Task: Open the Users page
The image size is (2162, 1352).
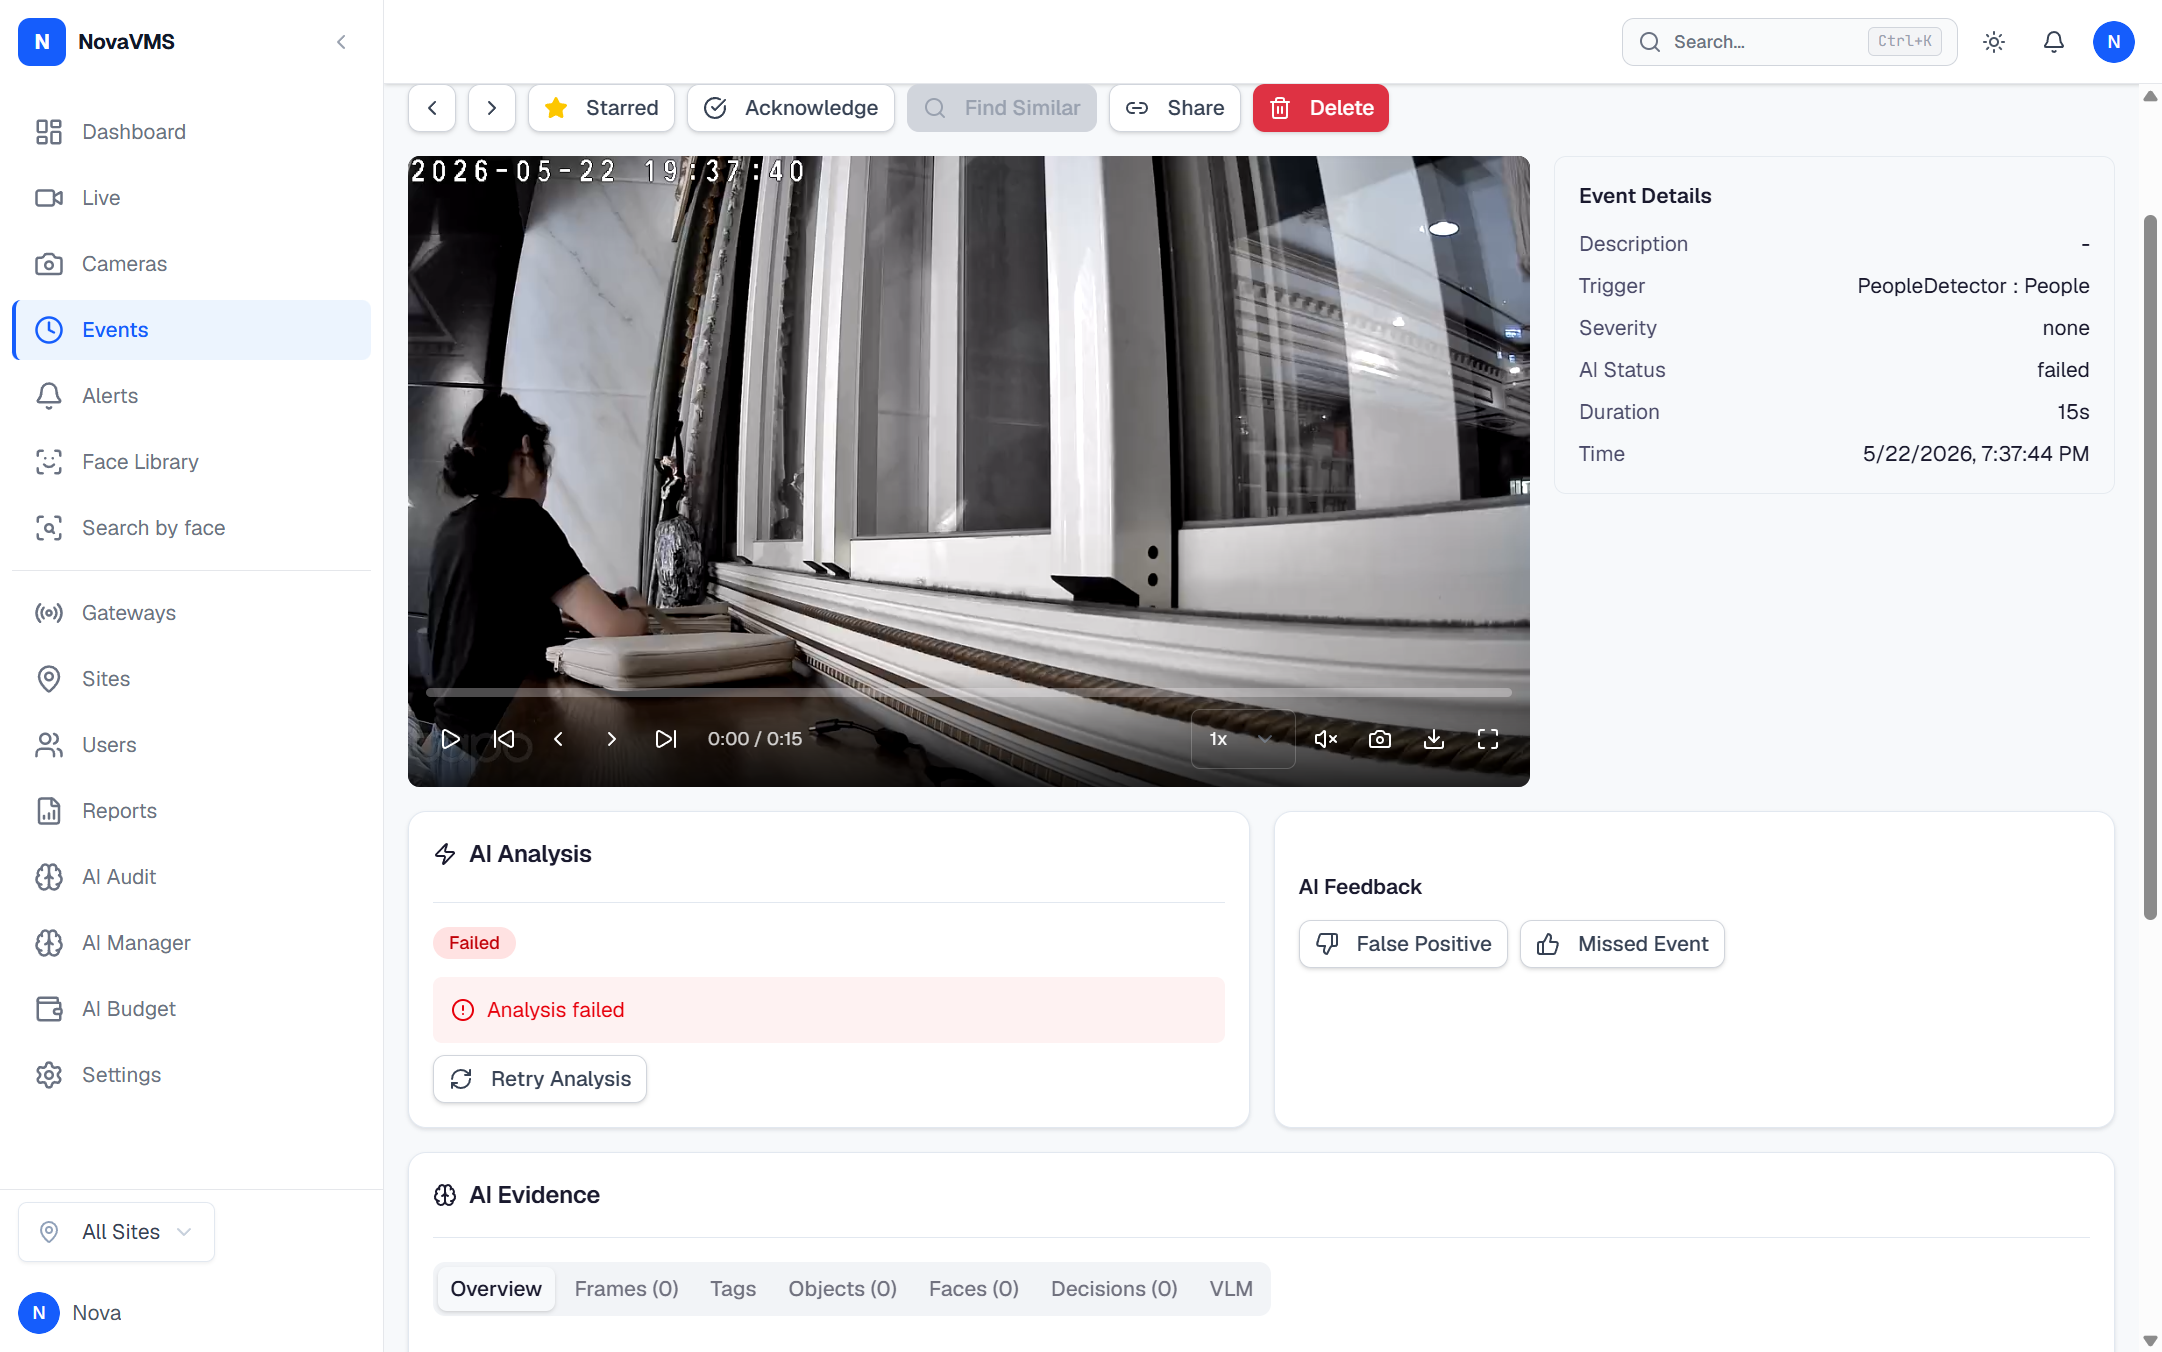Action: click(x=191, y=745)
